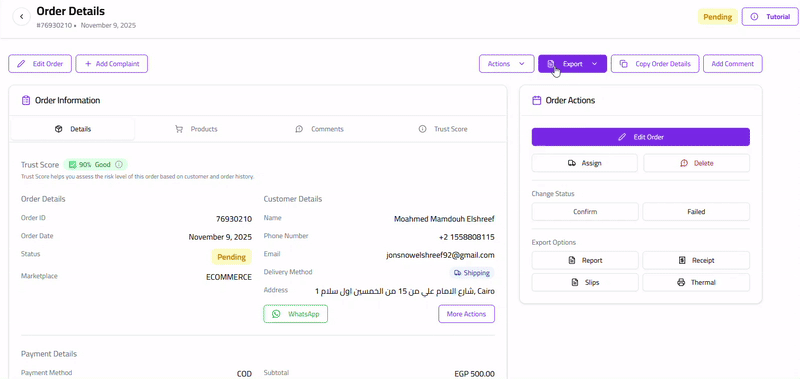
Task: Export the Thermal print
Action: click(696, 282)
